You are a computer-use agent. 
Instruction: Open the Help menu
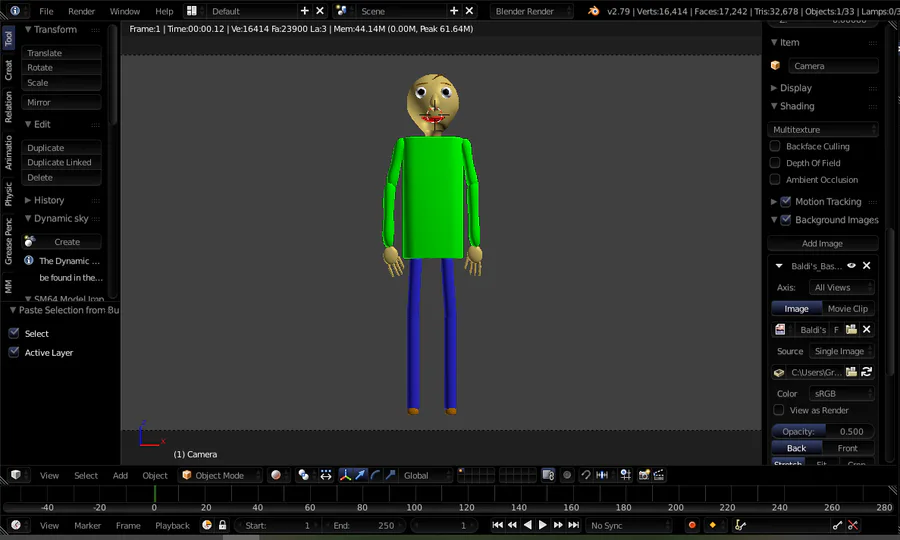(x=164, y=11)
